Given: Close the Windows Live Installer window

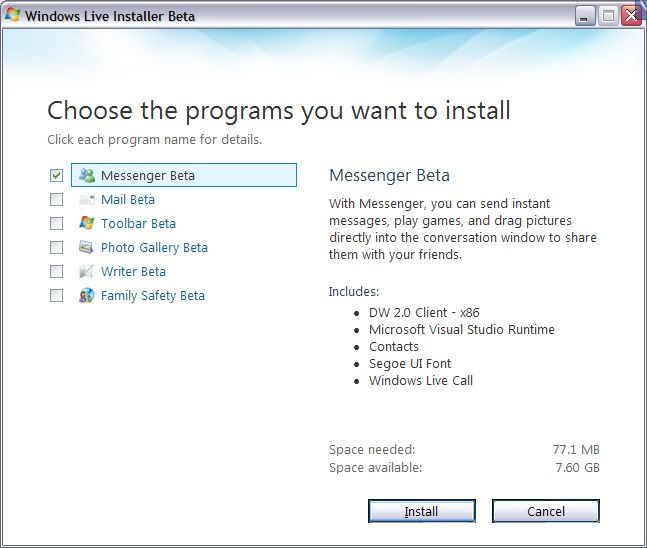Looking at the screenshot, I should tap(632, 16).
